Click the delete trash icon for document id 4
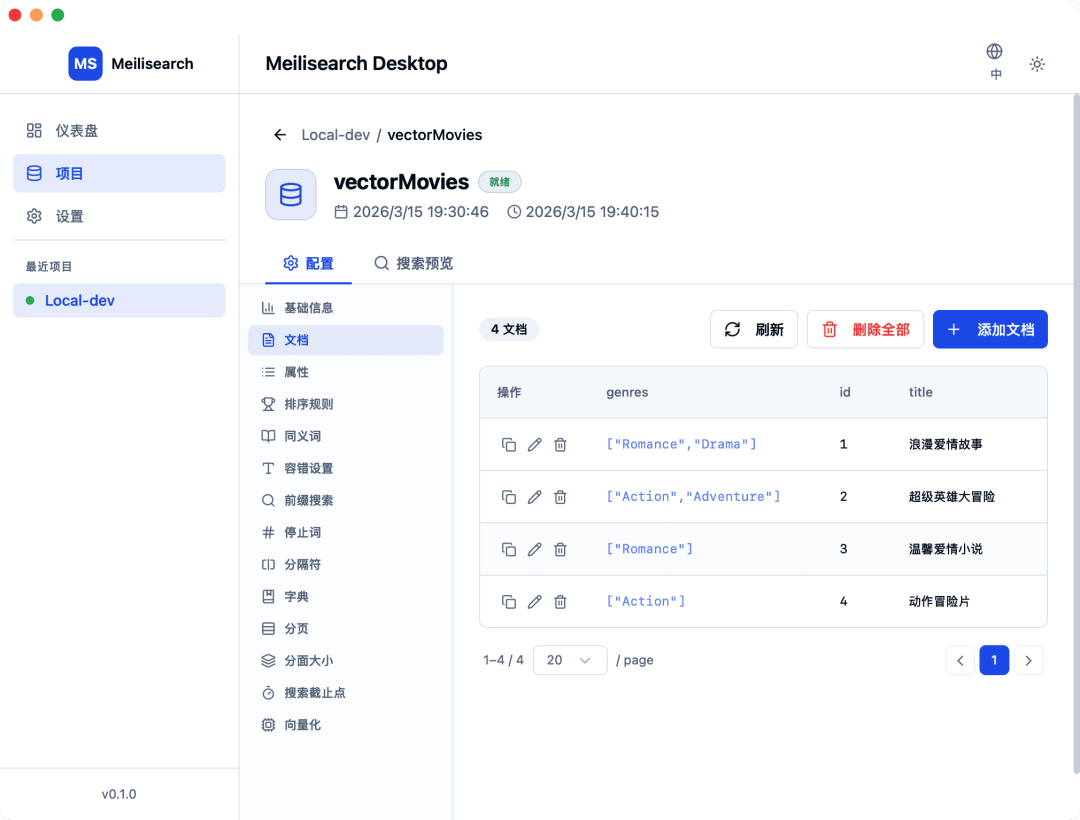This screenshot has height=820, width=1080. click(560, 601)
